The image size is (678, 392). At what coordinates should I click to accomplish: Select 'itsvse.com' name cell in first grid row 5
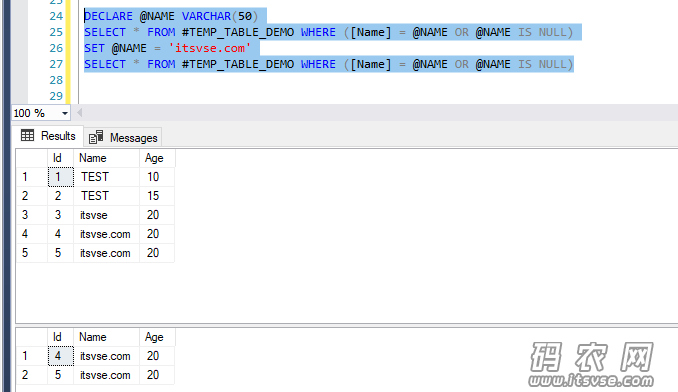[106, 253]
